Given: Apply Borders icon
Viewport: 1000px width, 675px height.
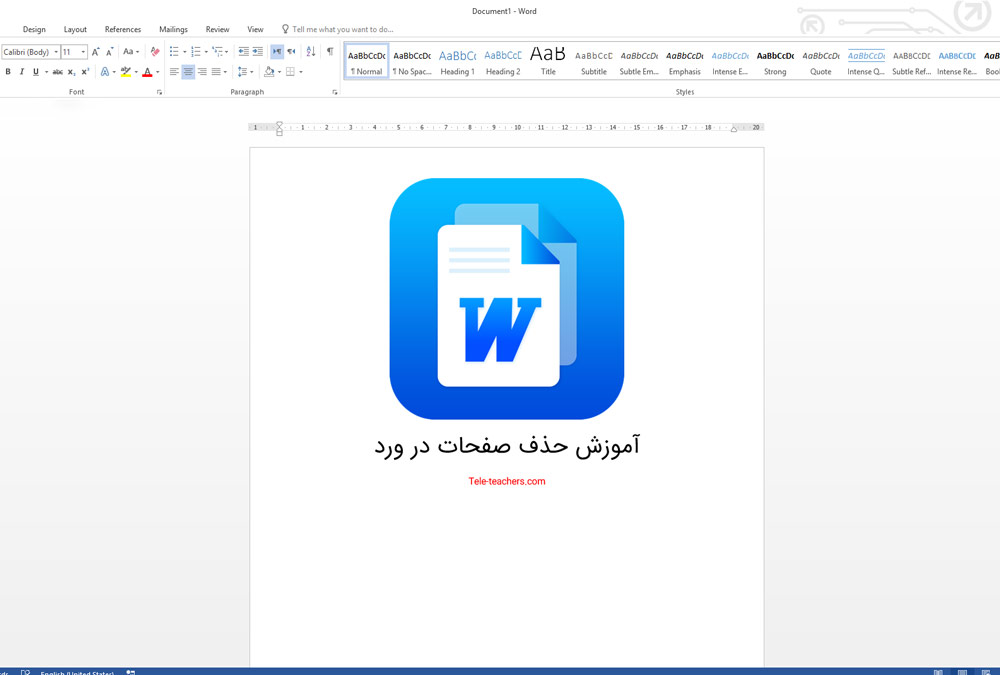Looking at the screenshot, I should tap(290, 72).
